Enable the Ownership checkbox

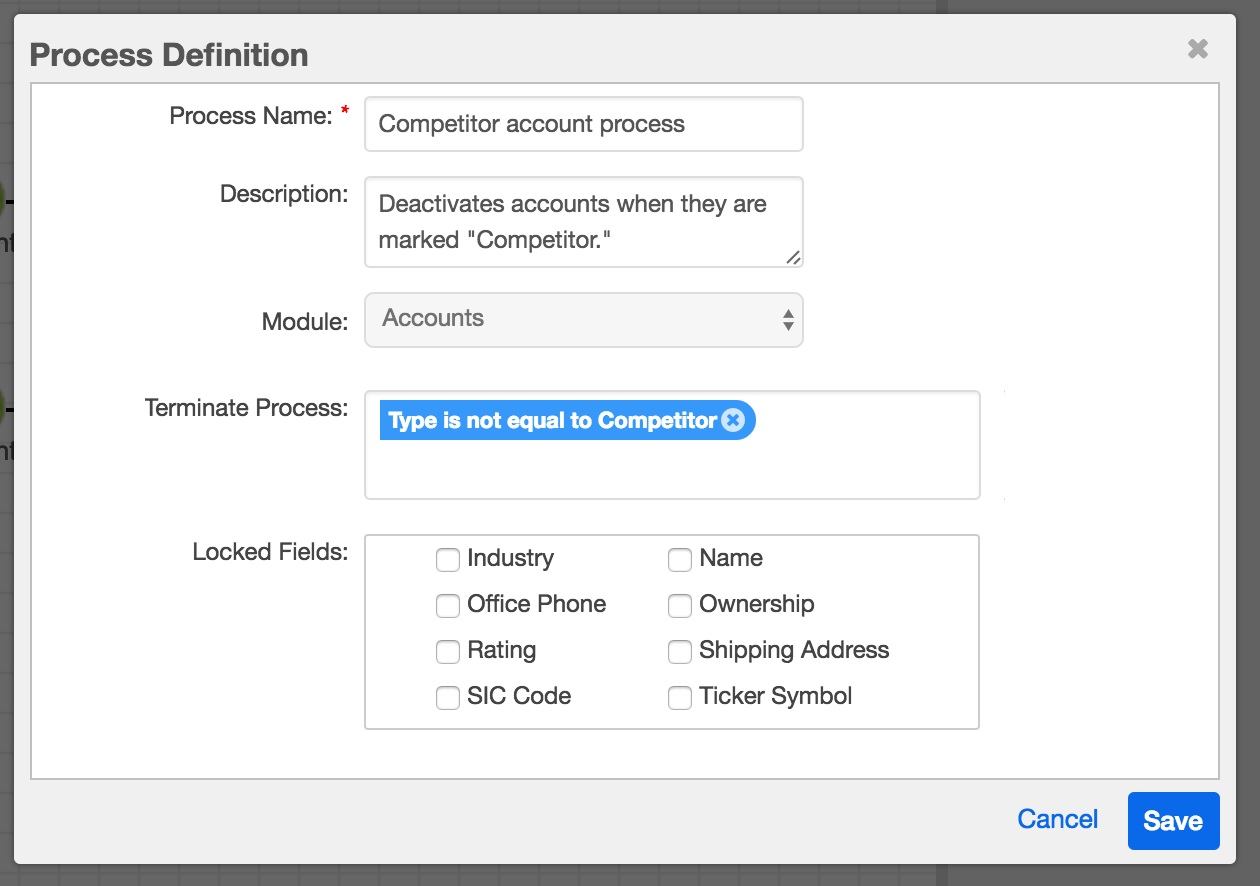(x=680, y=605)
